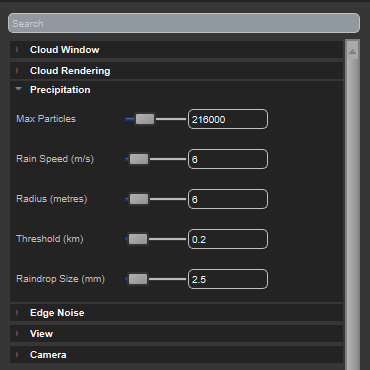Click the View heading
This screenshot has width=370, height=370.
click(41, 334)
